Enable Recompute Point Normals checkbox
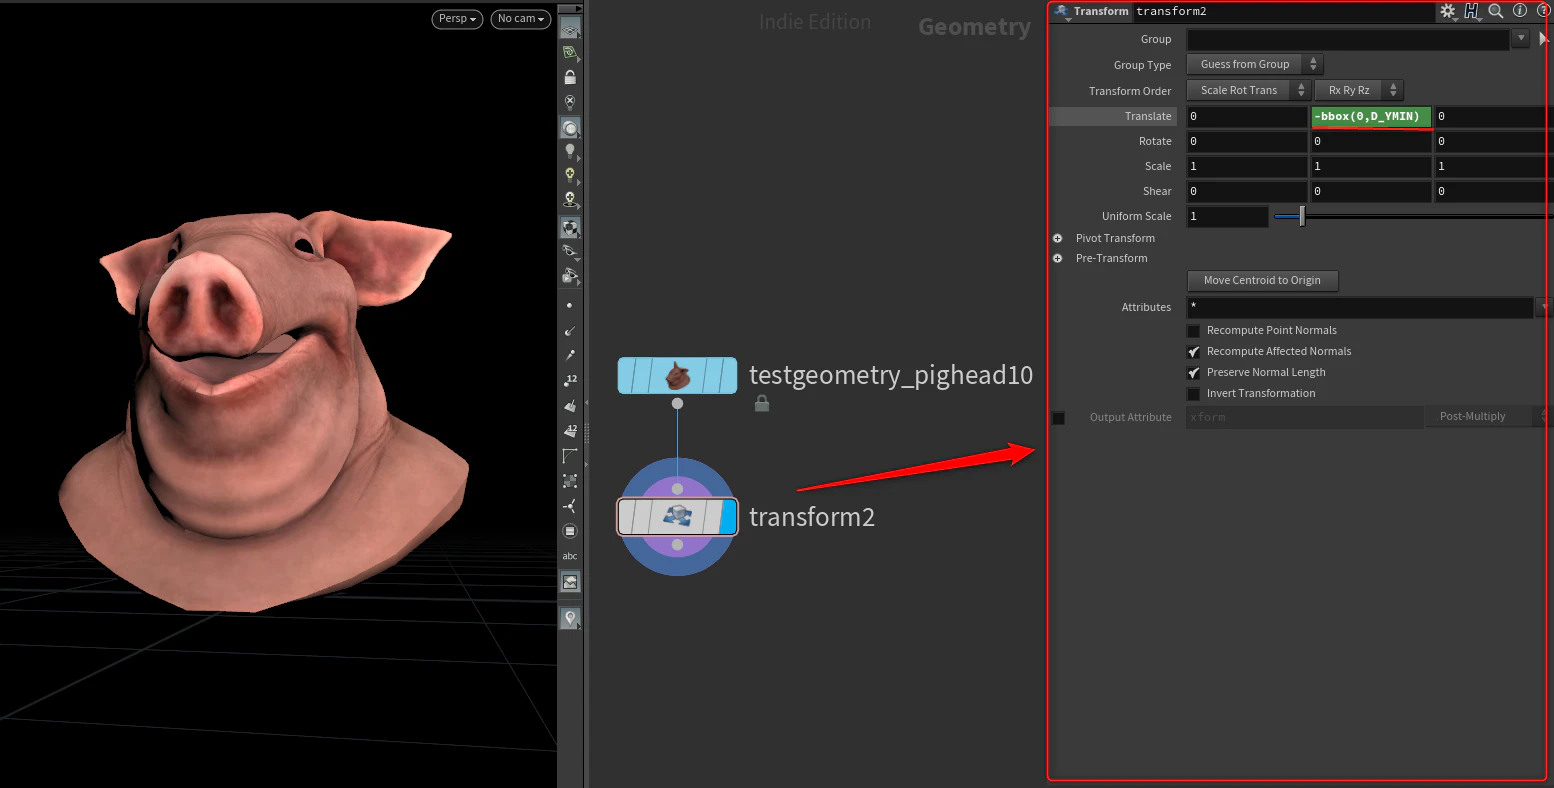This screenshot has height=788, width=1554. pos(1193,331)
